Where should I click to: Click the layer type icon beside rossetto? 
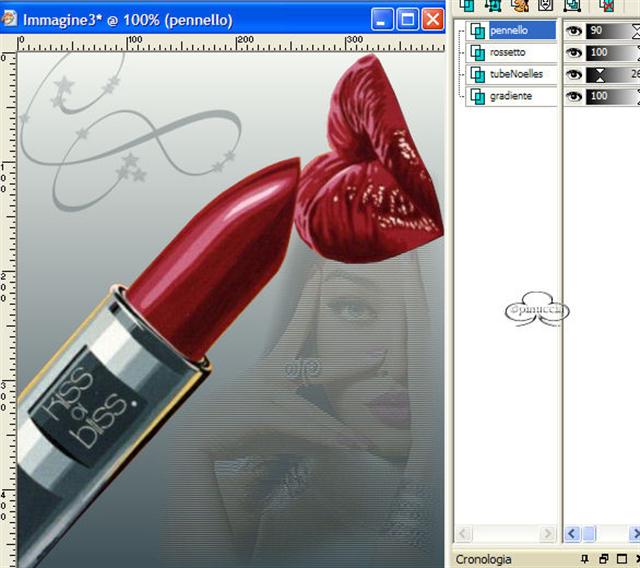477,53
